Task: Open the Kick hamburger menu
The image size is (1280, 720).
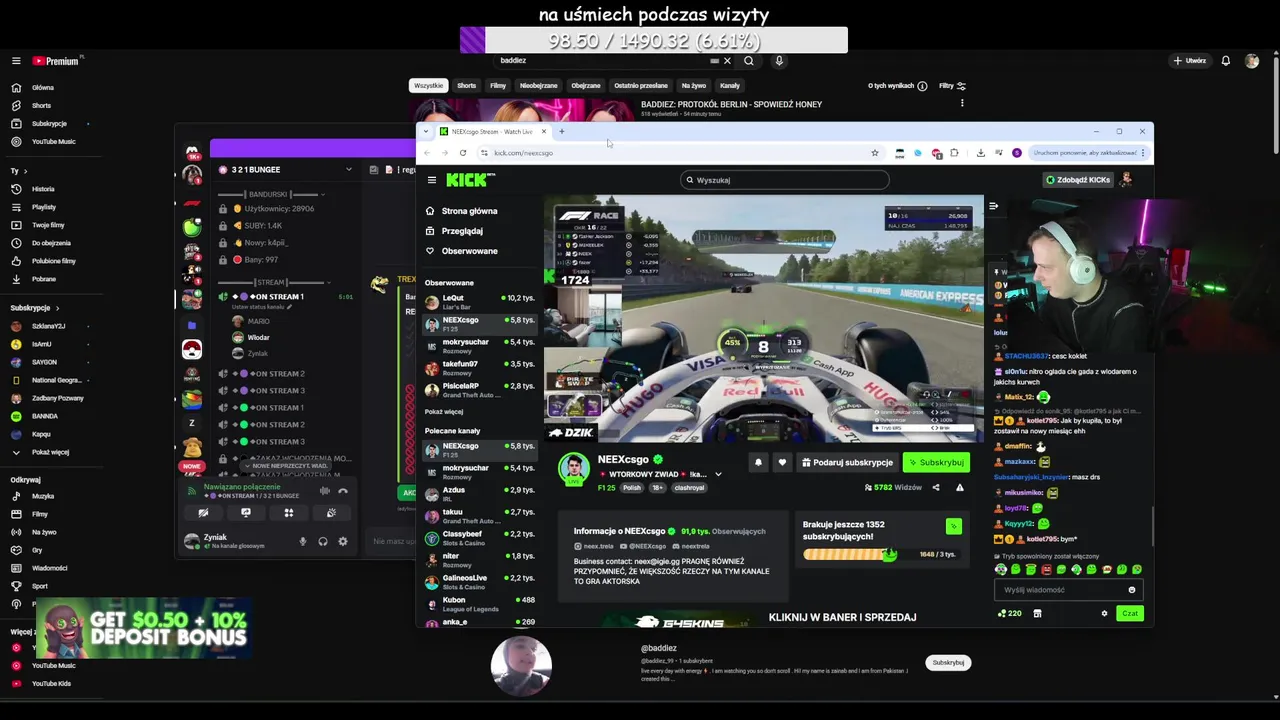Action: point(432,180)
